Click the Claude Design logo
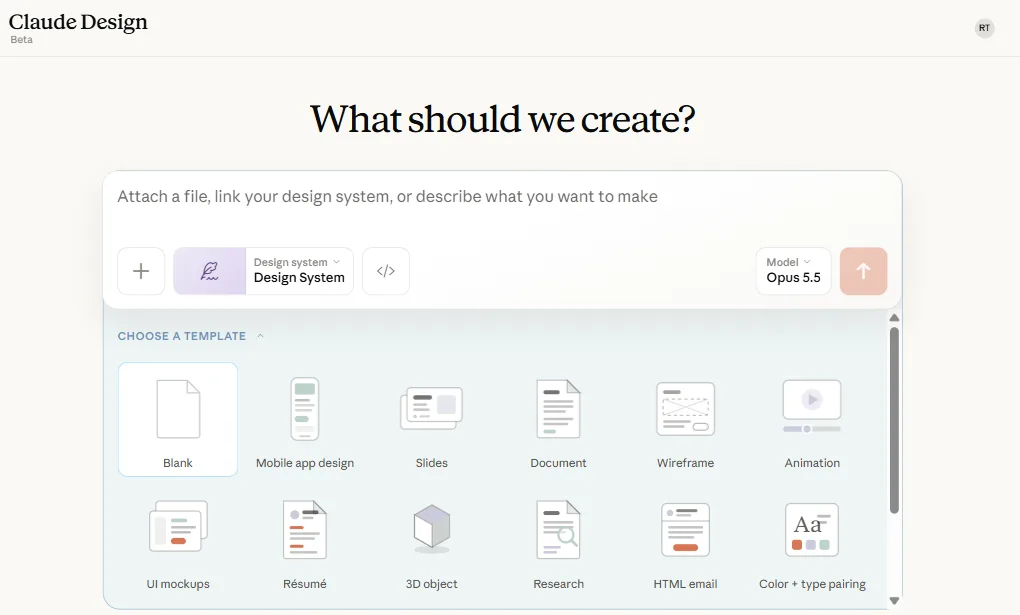The image size is (1020, 615). [x=78, y=22]
